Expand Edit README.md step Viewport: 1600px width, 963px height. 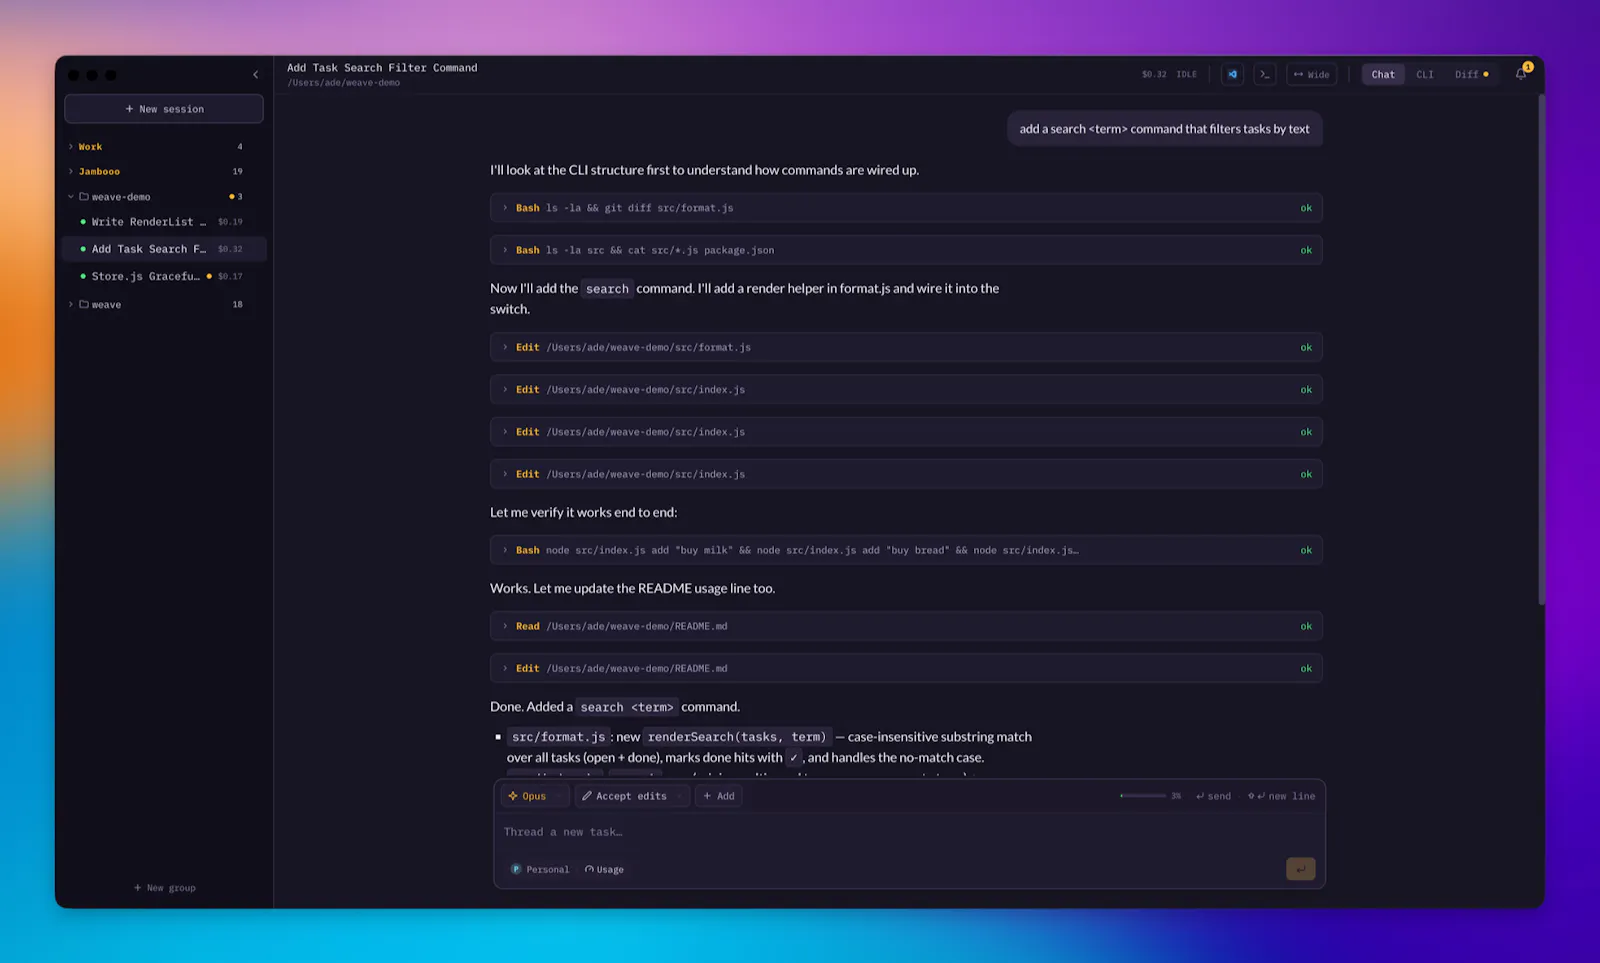[906, 668]
